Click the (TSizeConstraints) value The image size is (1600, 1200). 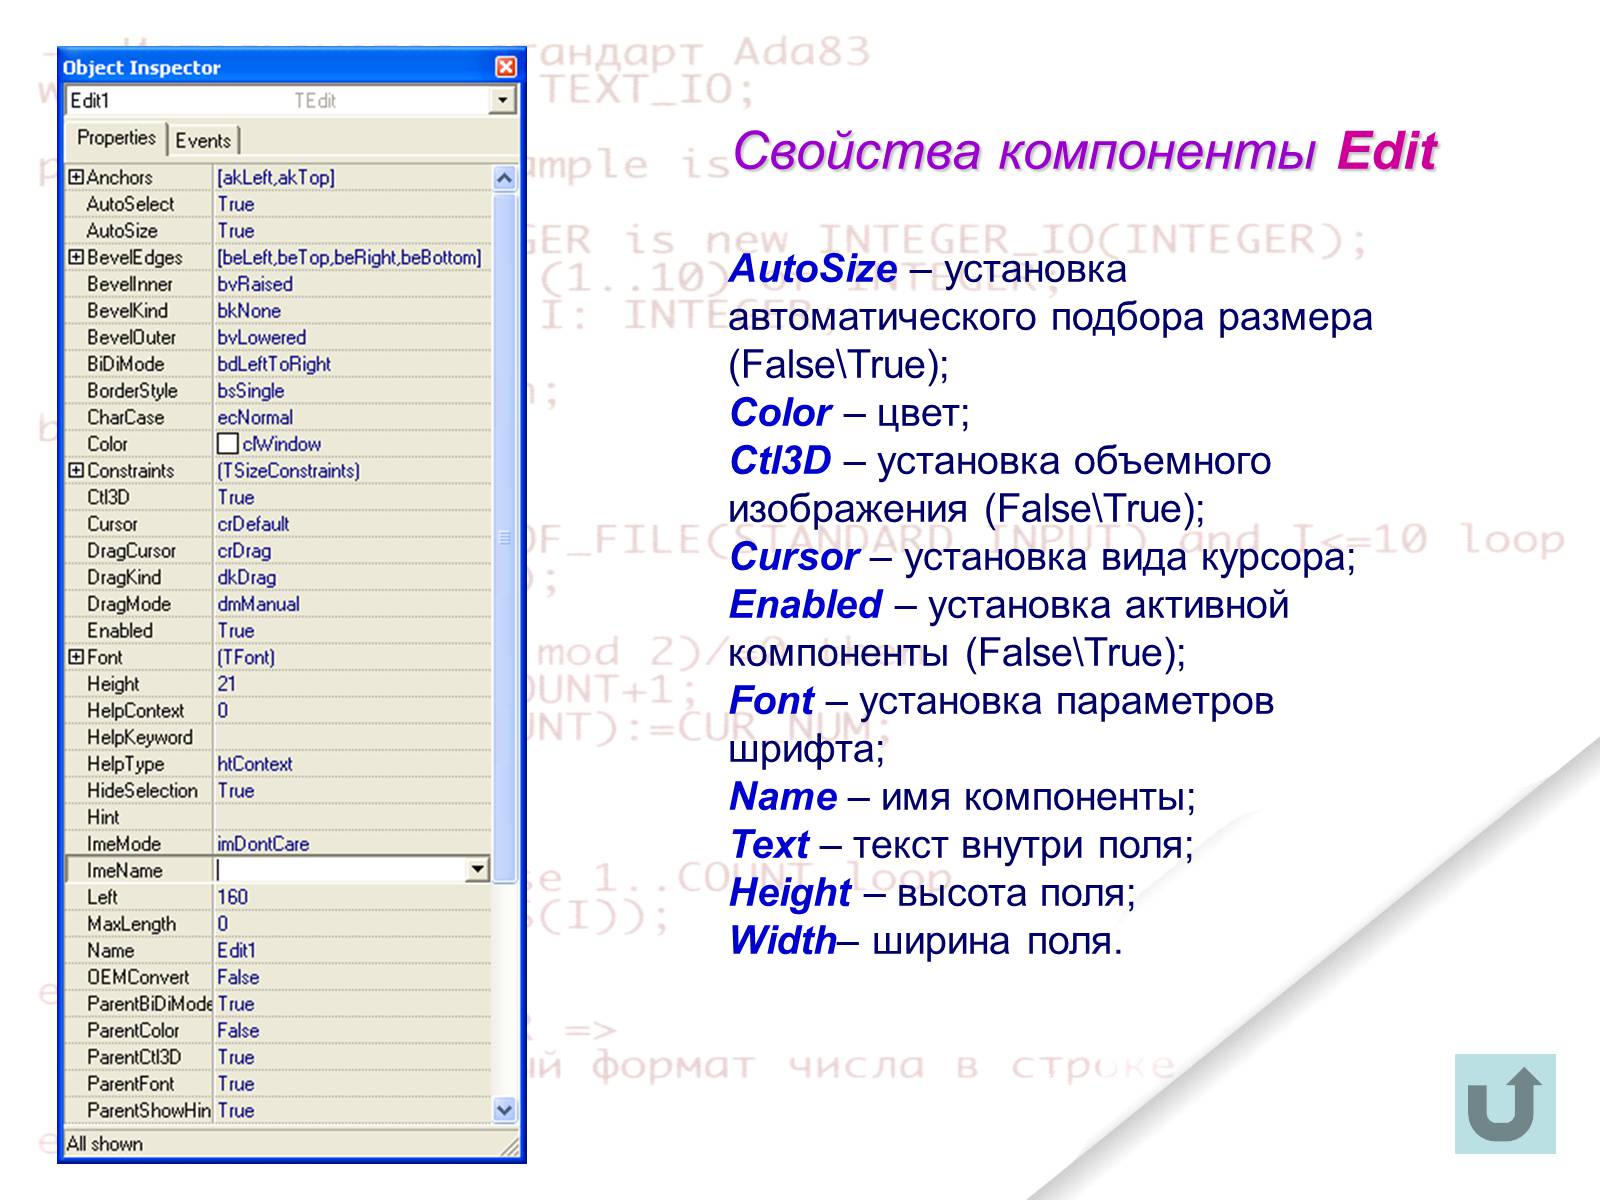click(288, 470)
